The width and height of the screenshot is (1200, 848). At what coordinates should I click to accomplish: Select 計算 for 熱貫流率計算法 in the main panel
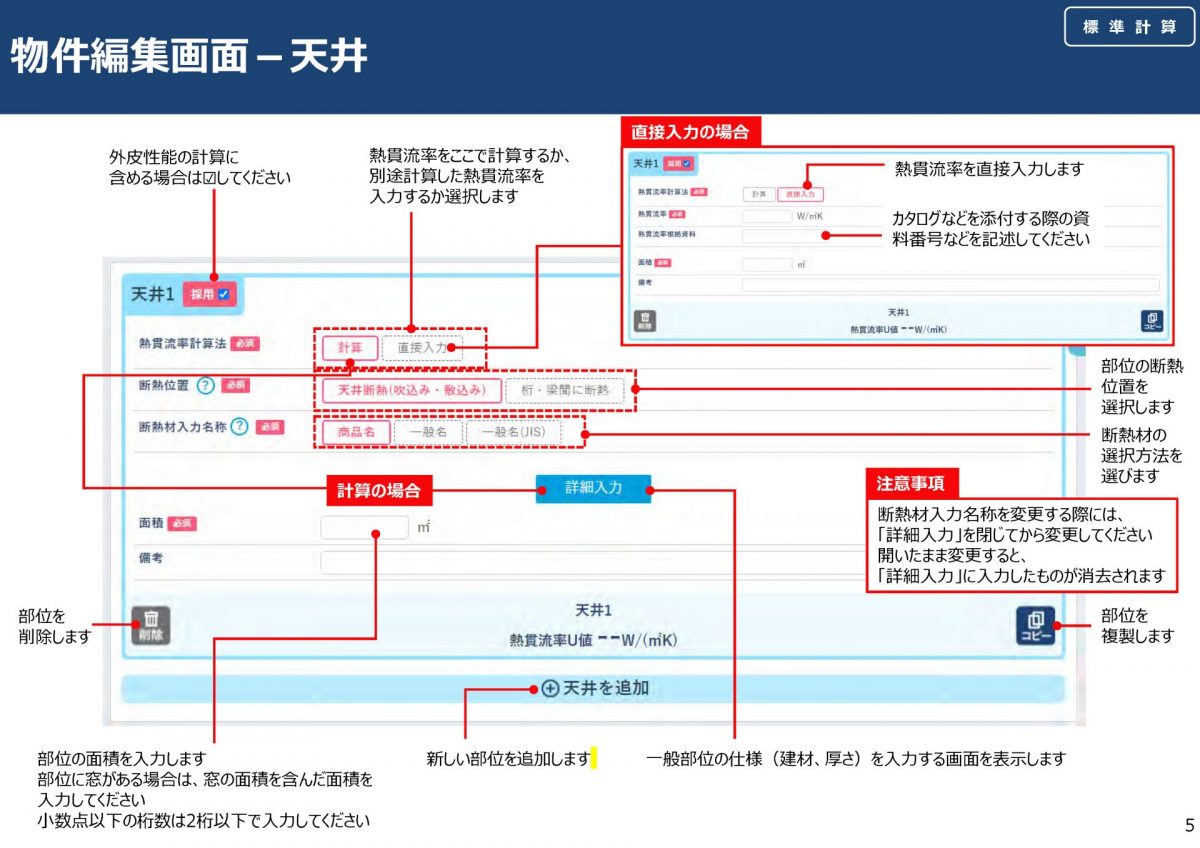(350, 348)
